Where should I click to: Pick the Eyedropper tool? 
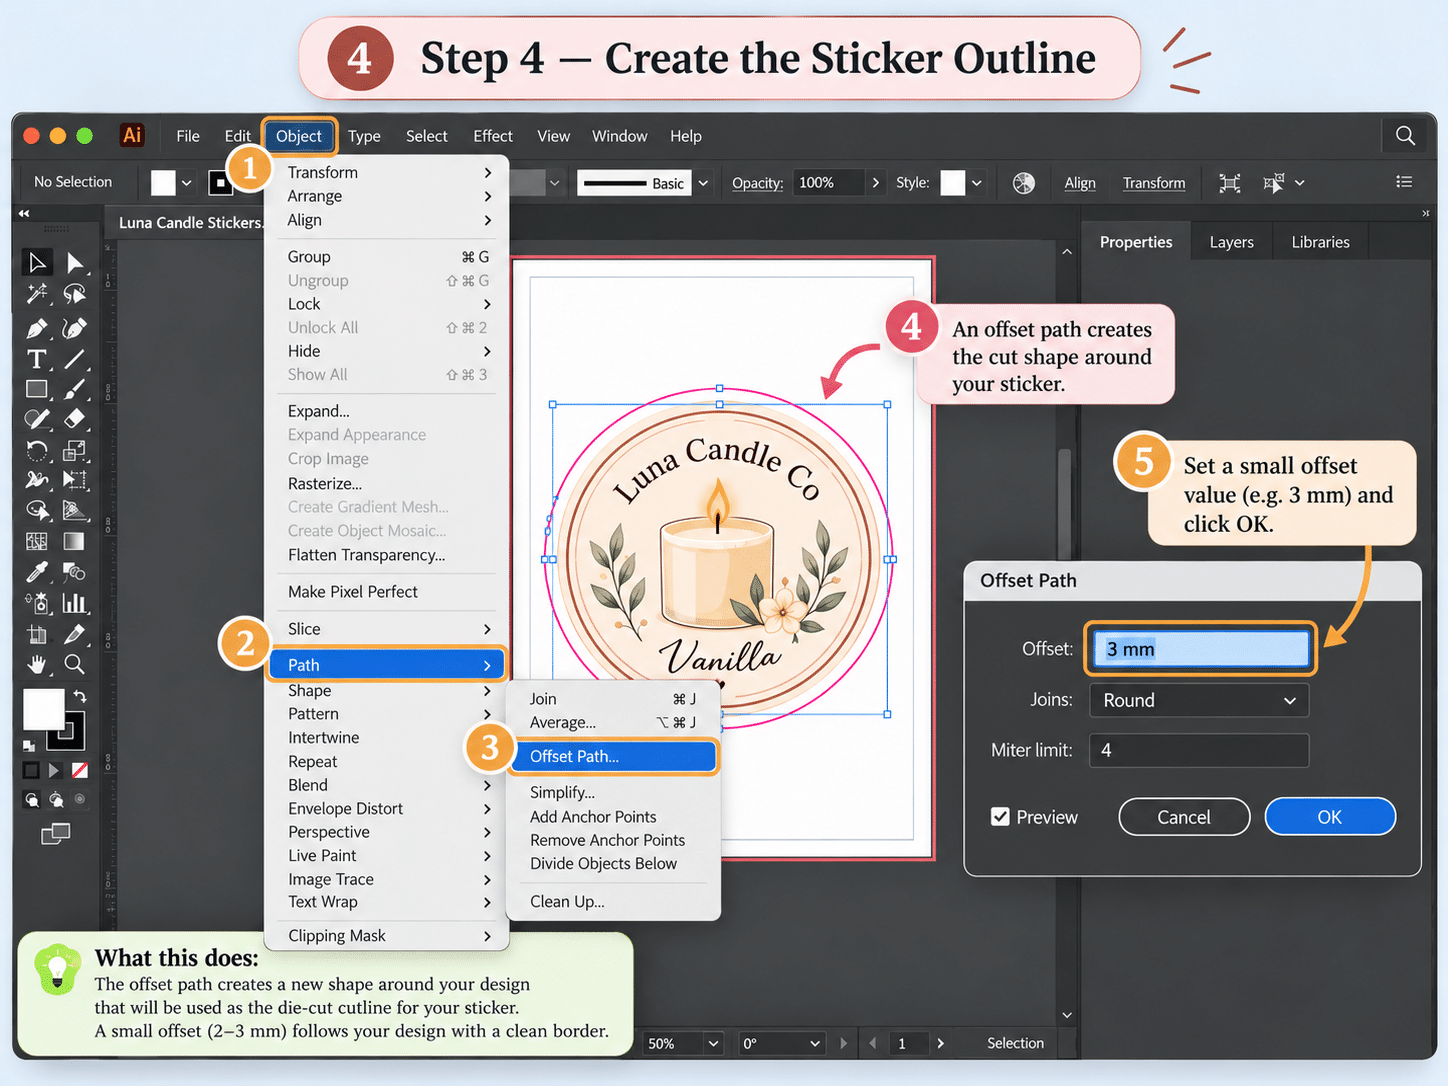click(x=37, y=572)
